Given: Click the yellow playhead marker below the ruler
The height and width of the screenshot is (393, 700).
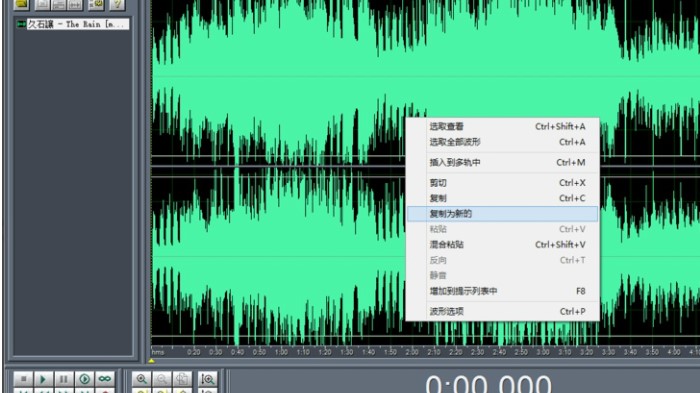Looking at the screenshot, I should pos(151,360).
